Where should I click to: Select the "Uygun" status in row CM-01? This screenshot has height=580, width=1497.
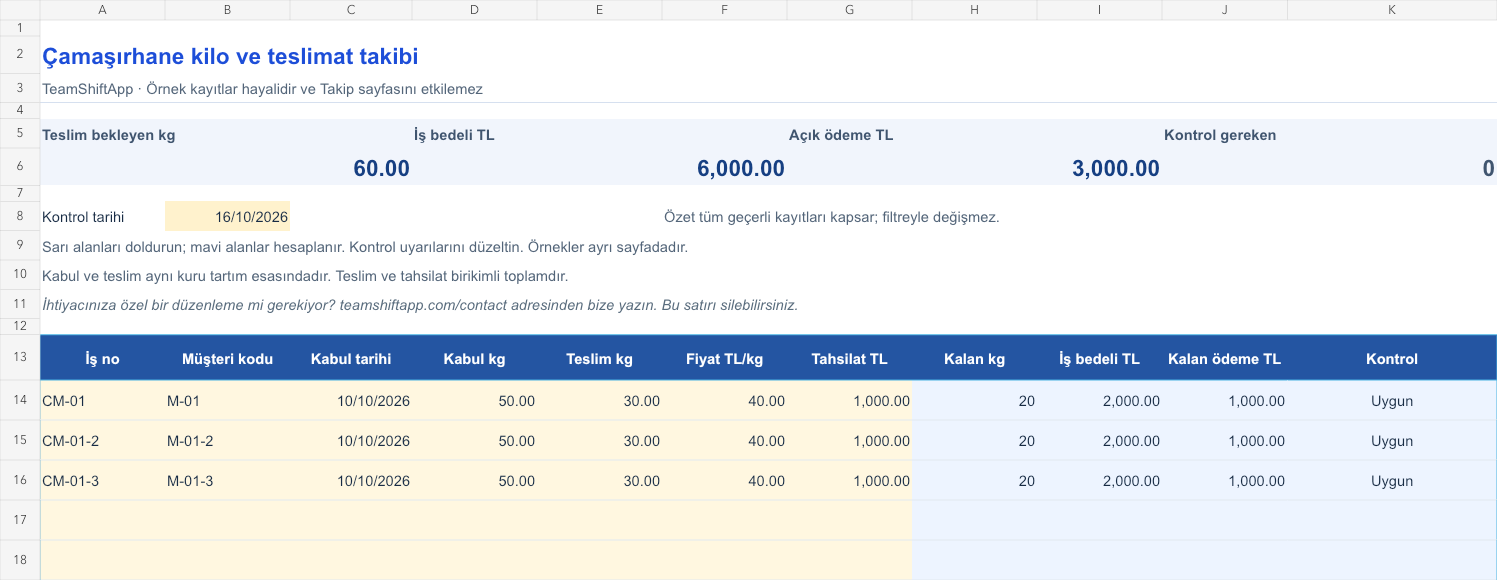coord(1392,401)
